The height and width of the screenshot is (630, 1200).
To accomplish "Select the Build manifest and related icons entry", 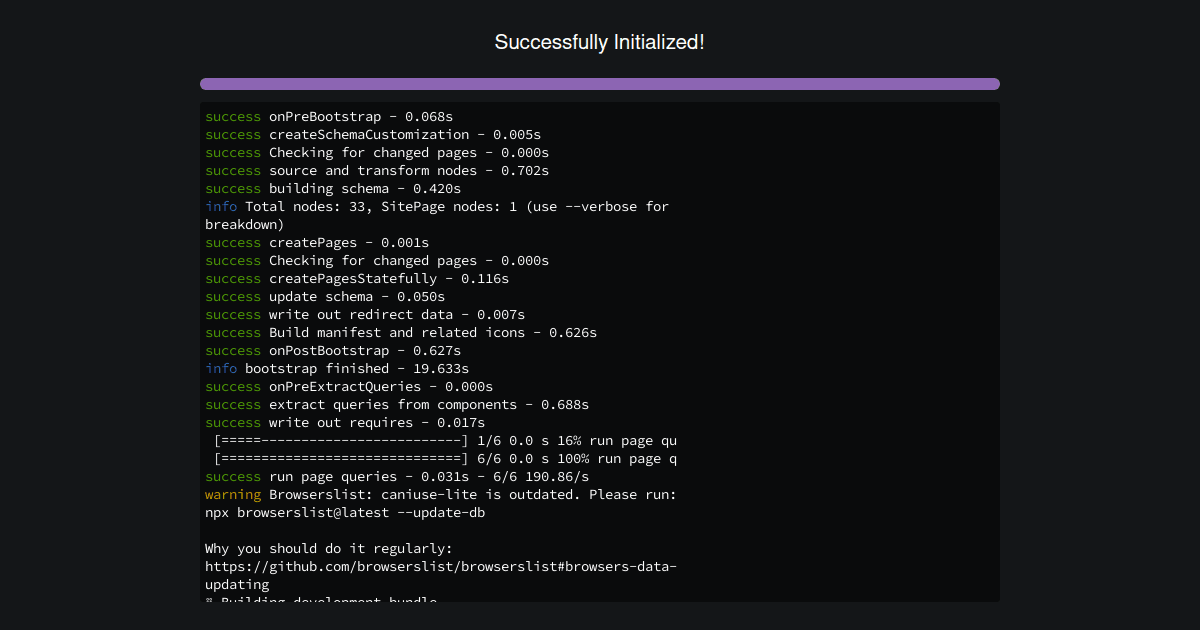I will (400, 332).
